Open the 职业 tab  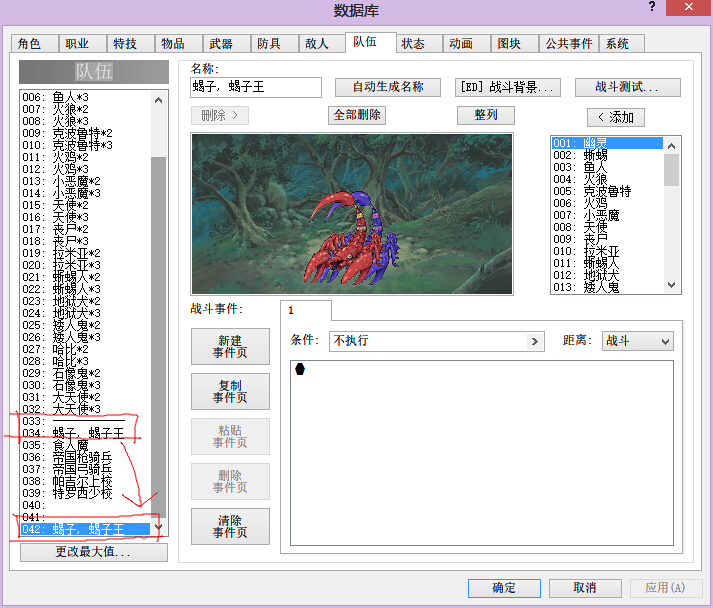coord(83,44)
